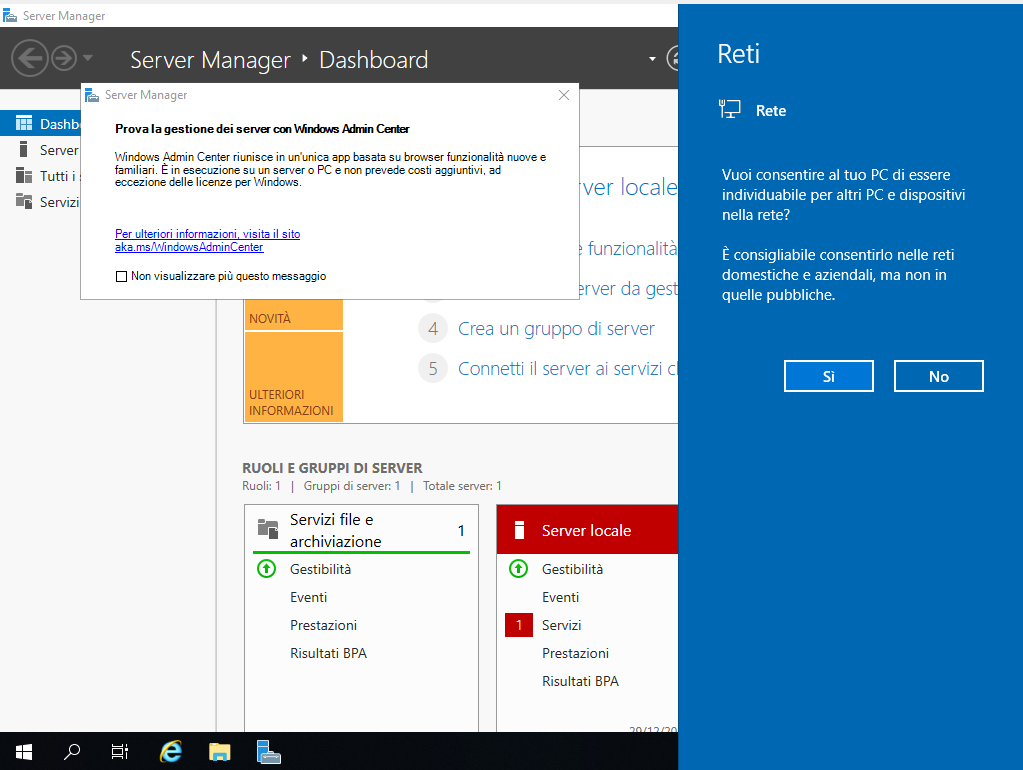Click Connetti il server ai servizi
Screen dimensions: 1023x770
tap(568, 369)
